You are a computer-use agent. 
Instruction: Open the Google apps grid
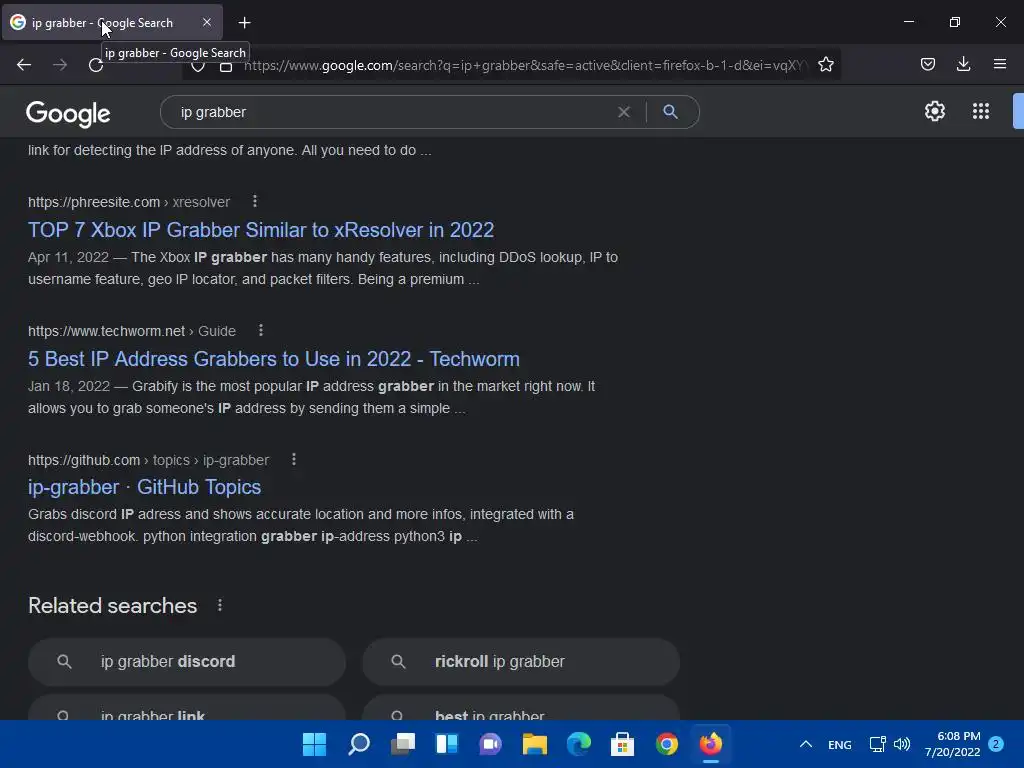coord(981,111)
